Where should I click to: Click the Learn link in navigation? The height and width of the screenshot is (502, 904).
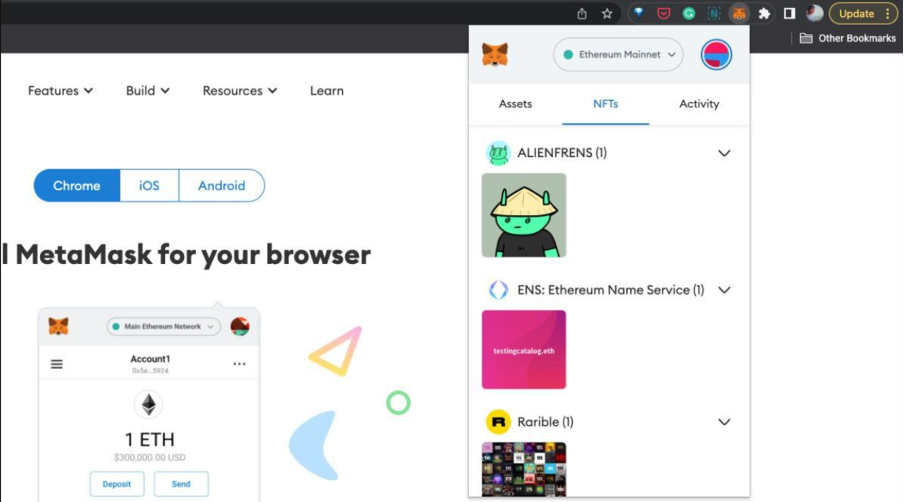[x=327, y=90]
